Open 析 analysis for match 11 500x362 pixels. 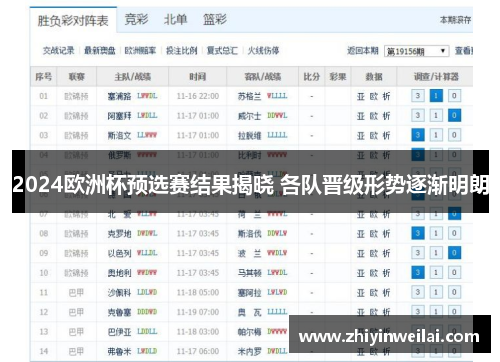point(386,293)
